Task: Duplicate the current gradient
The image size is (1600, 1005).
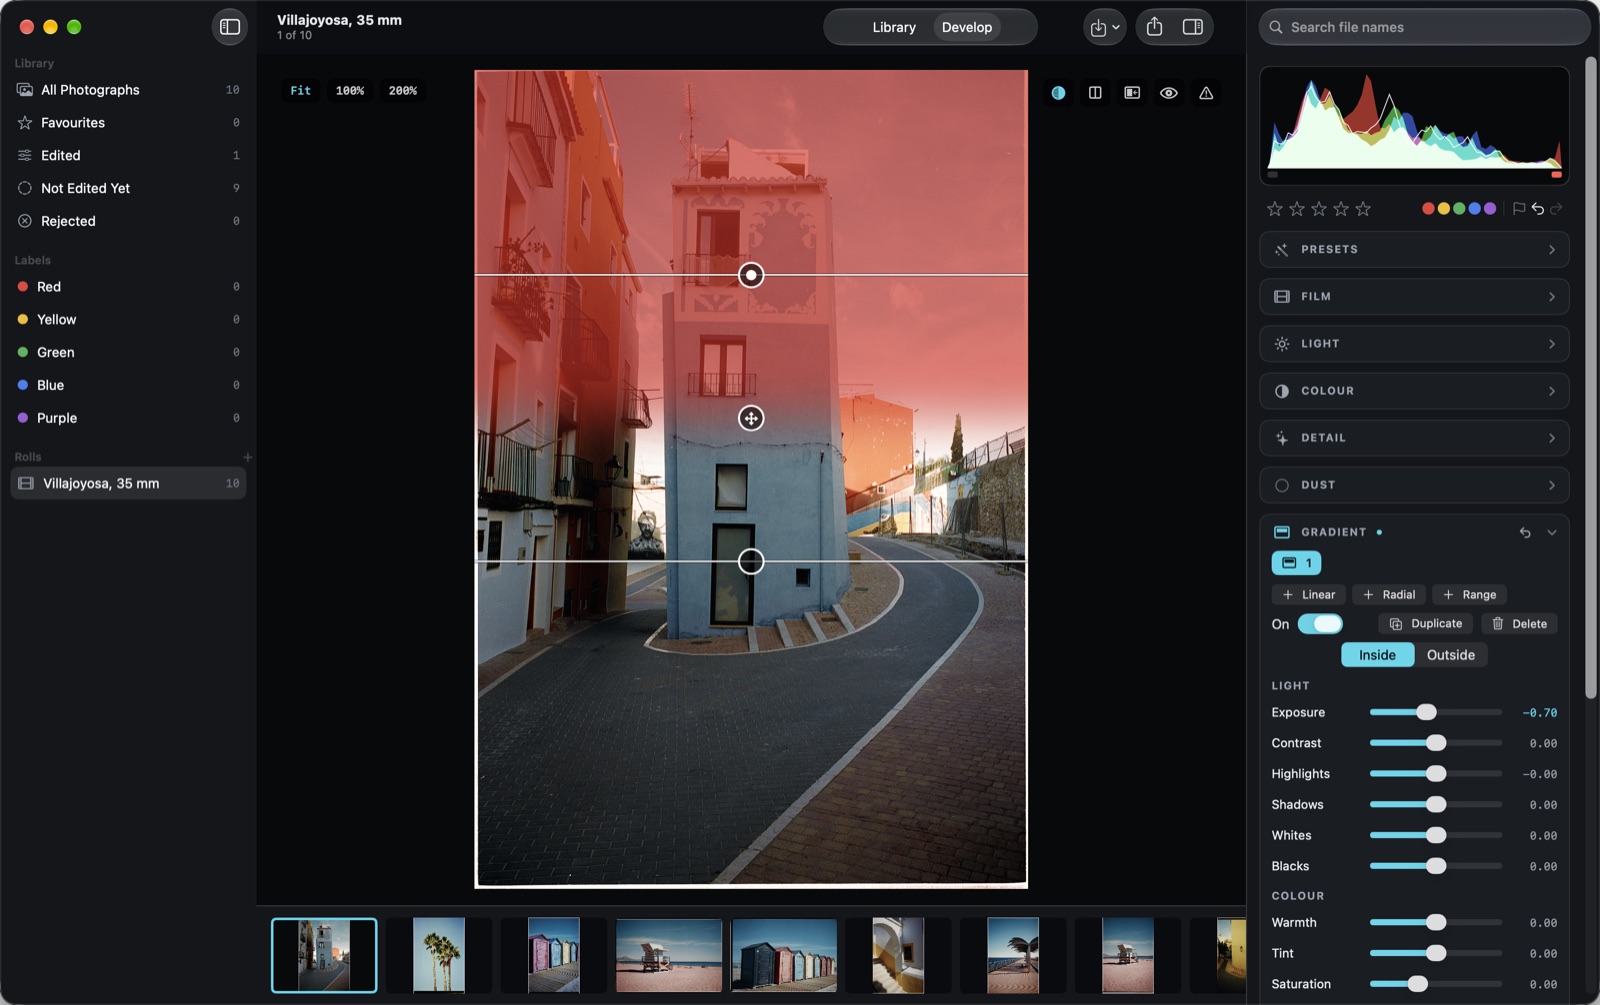Action: click(x=1426, y=624)
